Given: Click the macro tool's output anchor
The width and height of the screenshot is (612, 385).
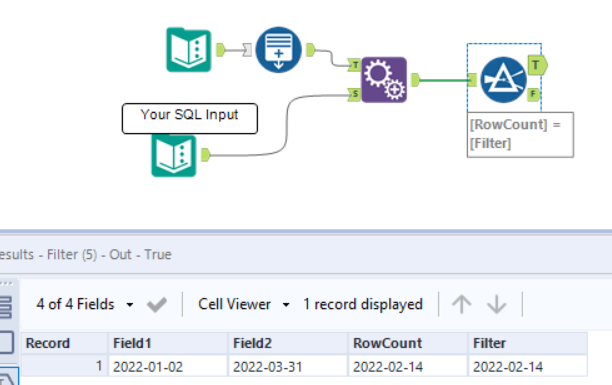Looking at the screenshot, I should coord(416,80).
